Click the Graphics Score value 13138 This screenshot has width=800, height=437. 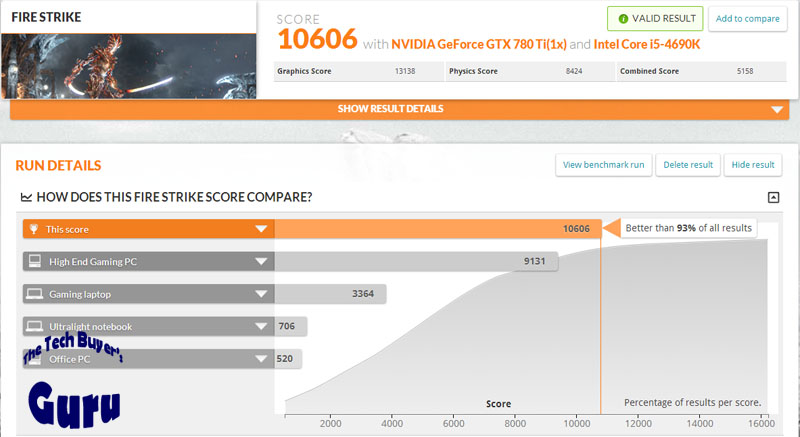click(x=405, y=71)
